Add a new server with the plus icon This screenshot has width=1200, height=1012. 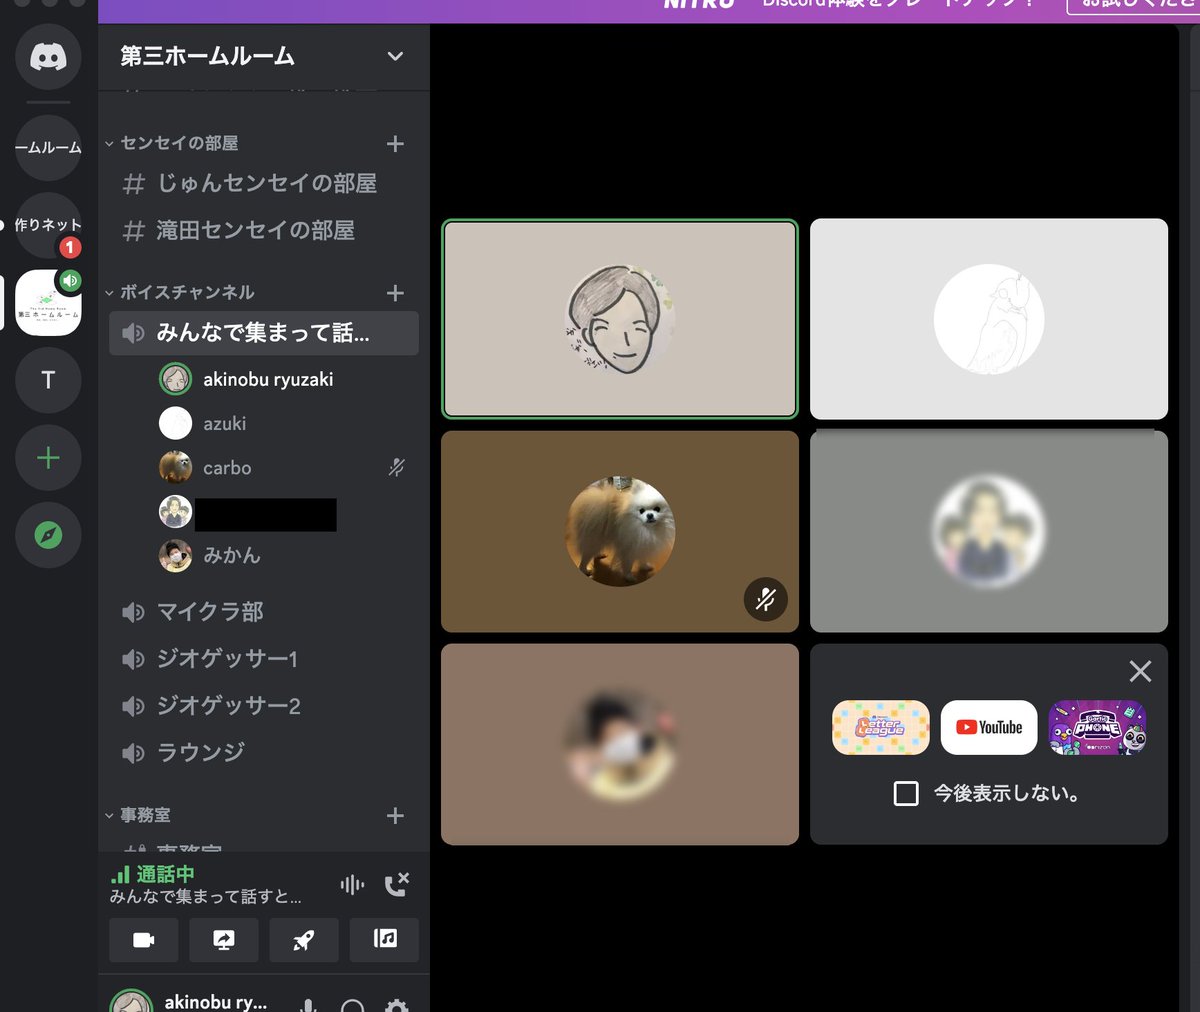(x=47, y=458)
